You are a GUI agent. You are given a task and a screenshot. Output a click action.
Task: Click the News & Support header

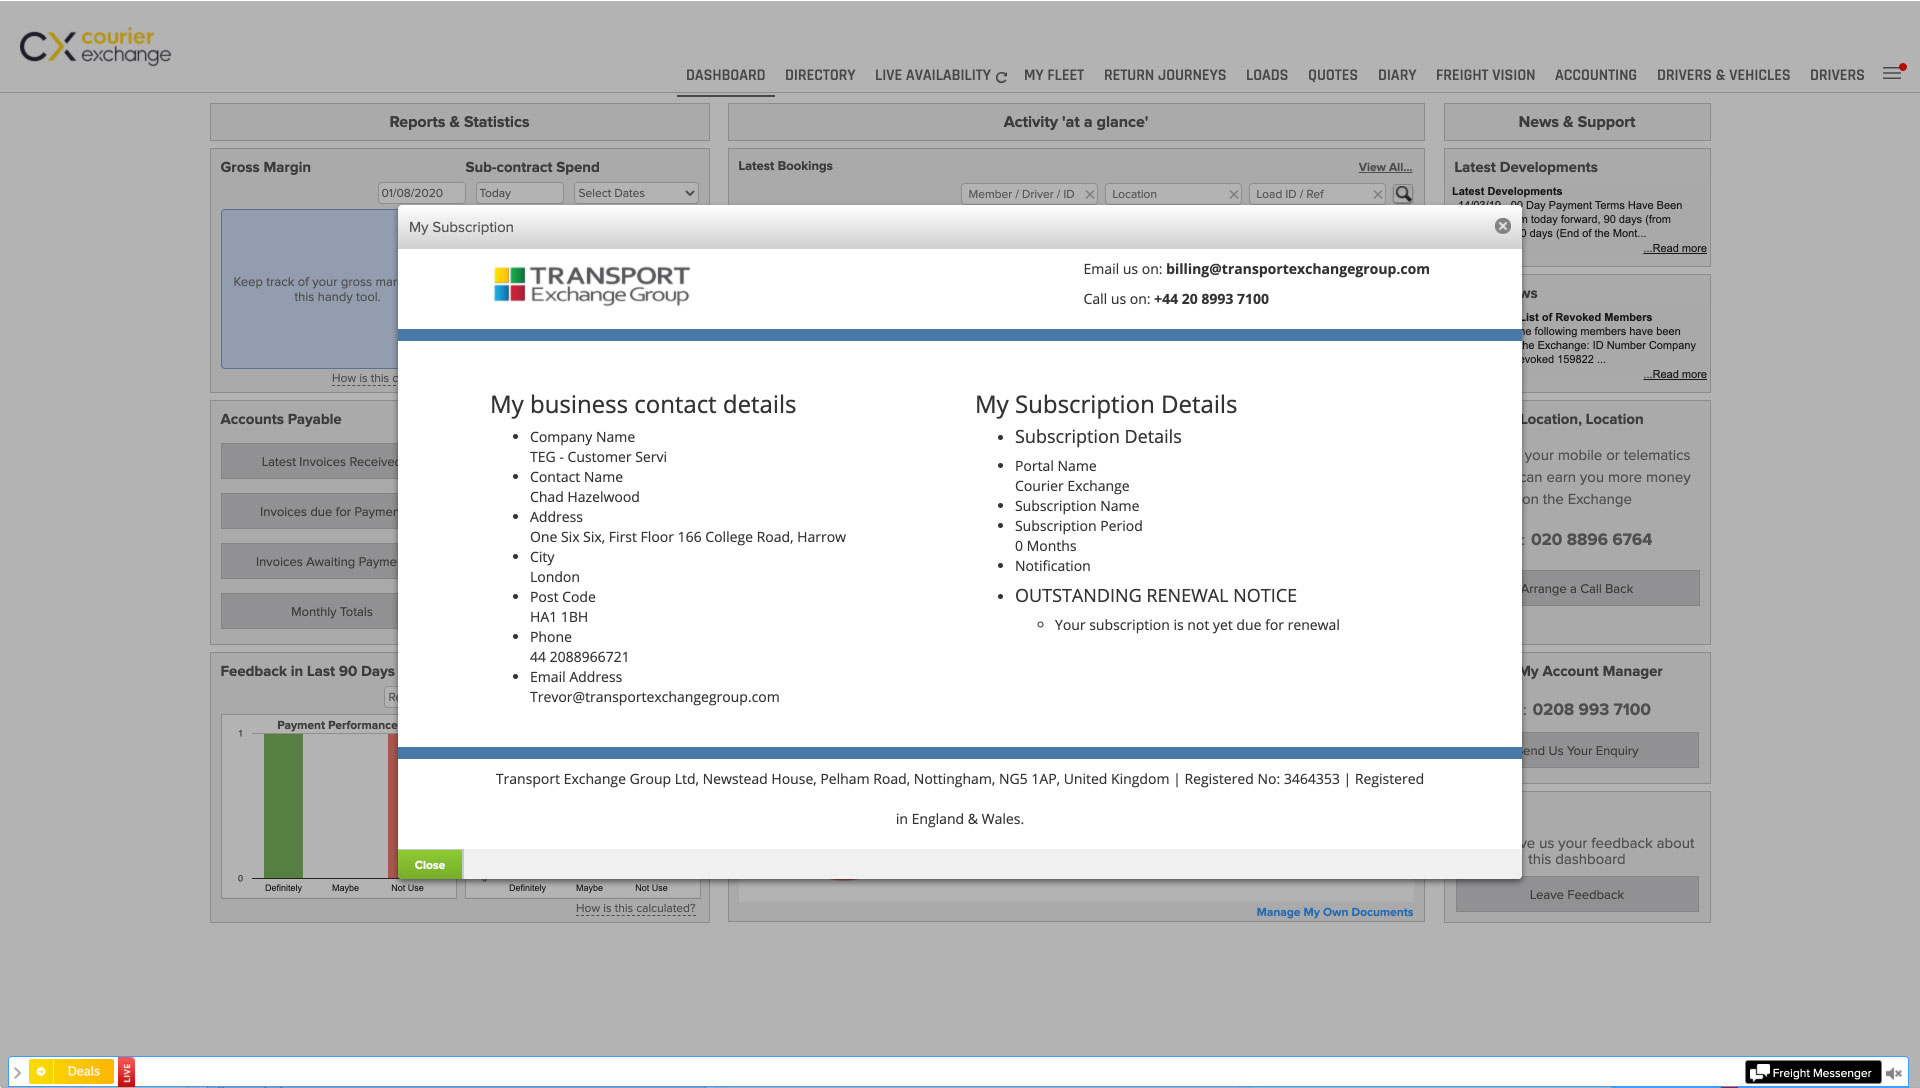coord(1577,122)
